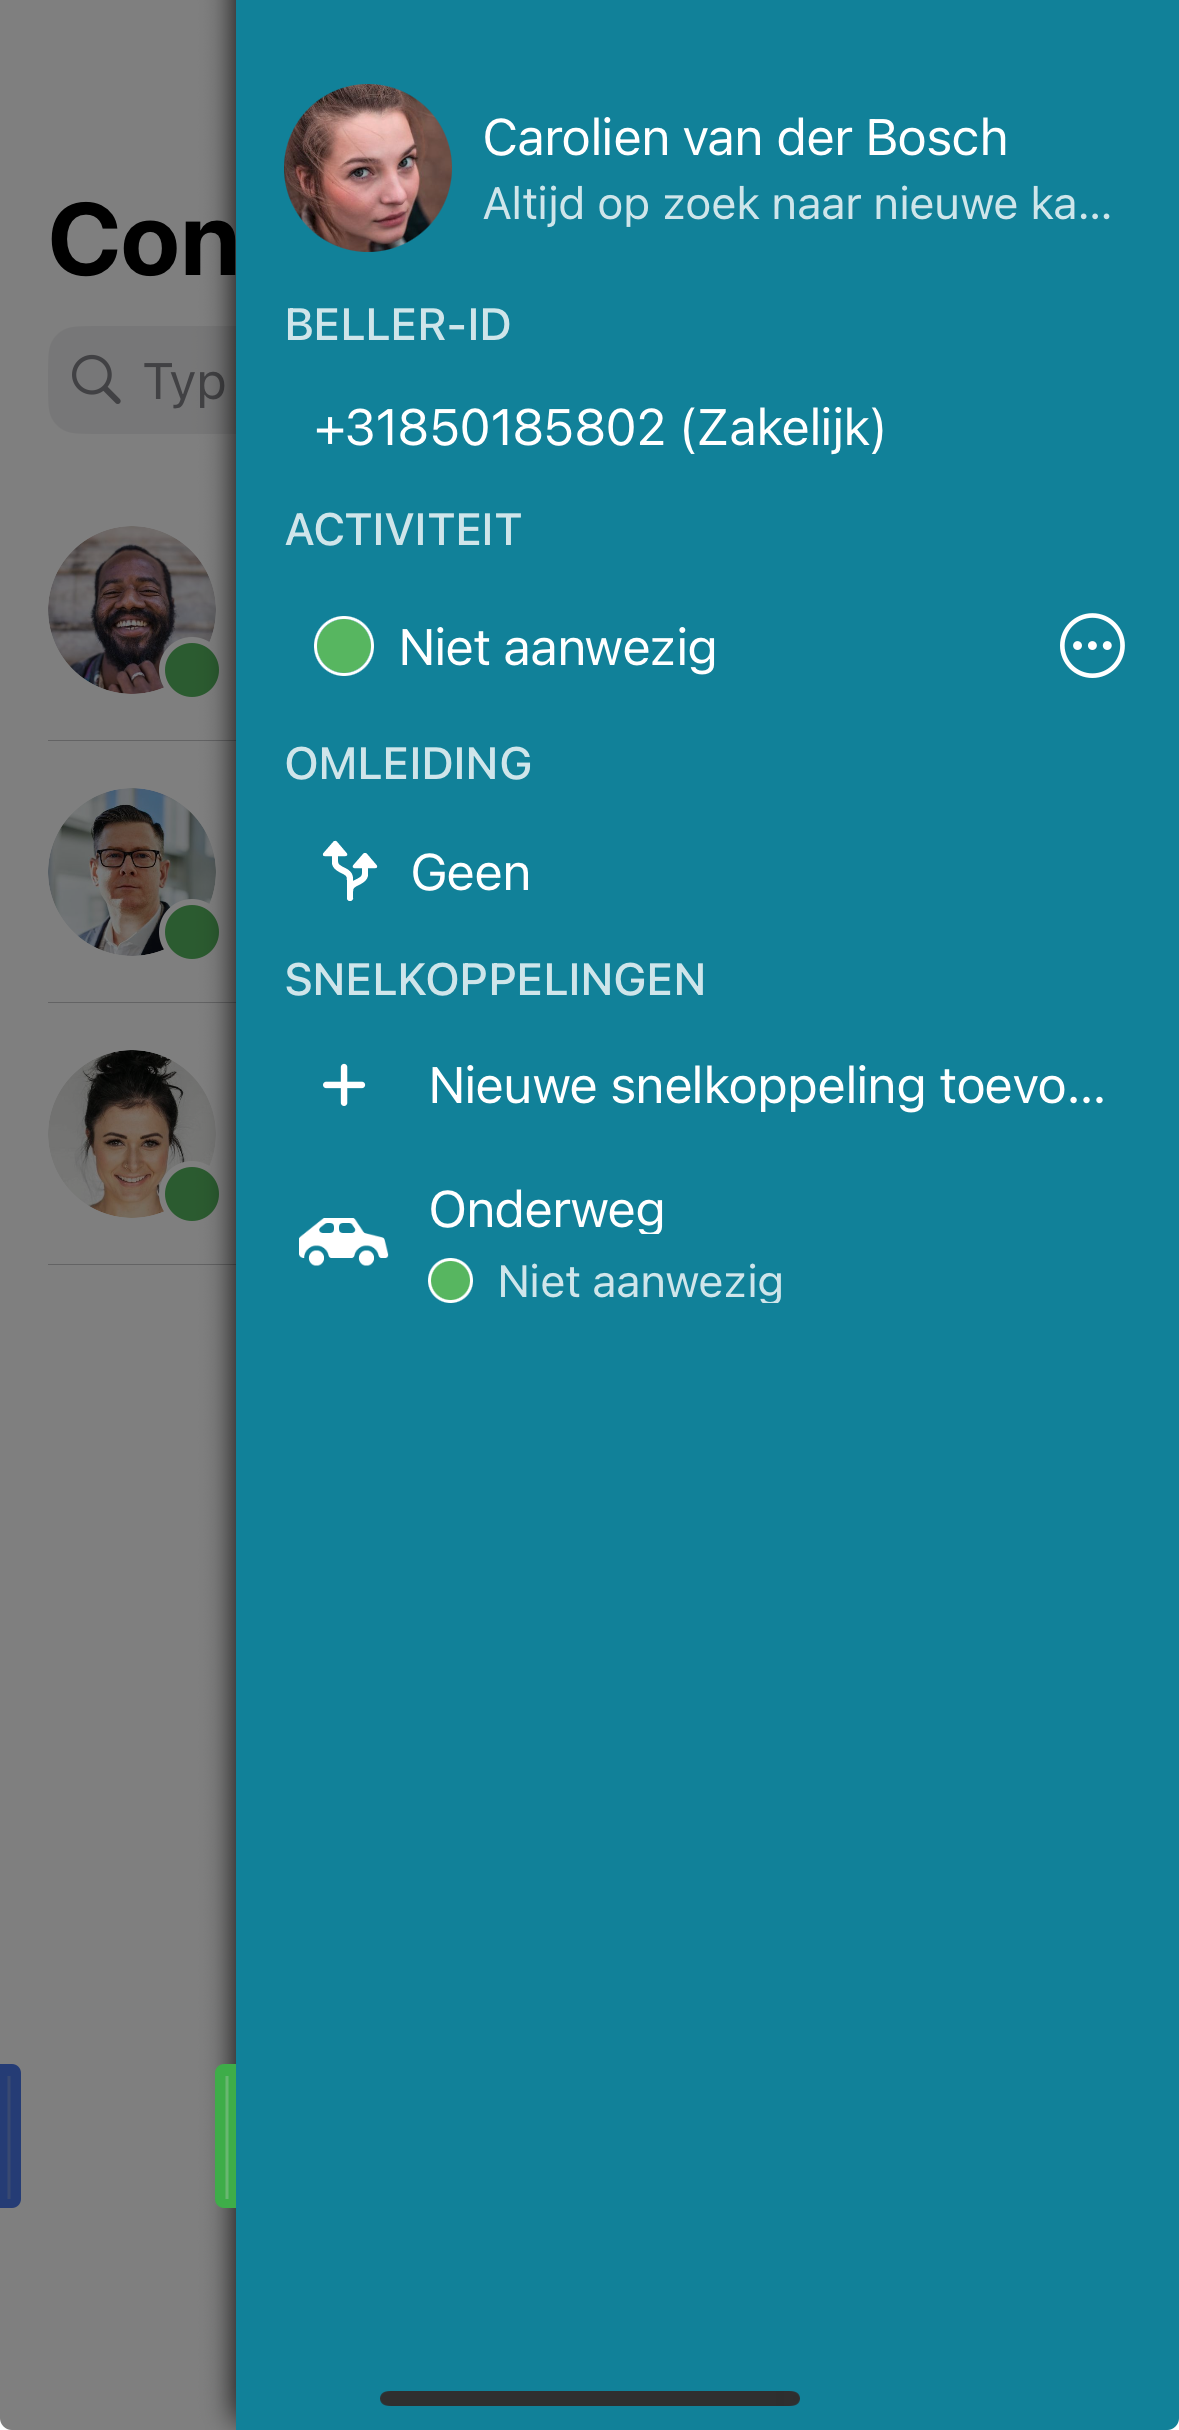Viewport: 1179px width, 2430px height.
Task: Tap the search magnifier icon in contacts
Action: tap(96, 380)
